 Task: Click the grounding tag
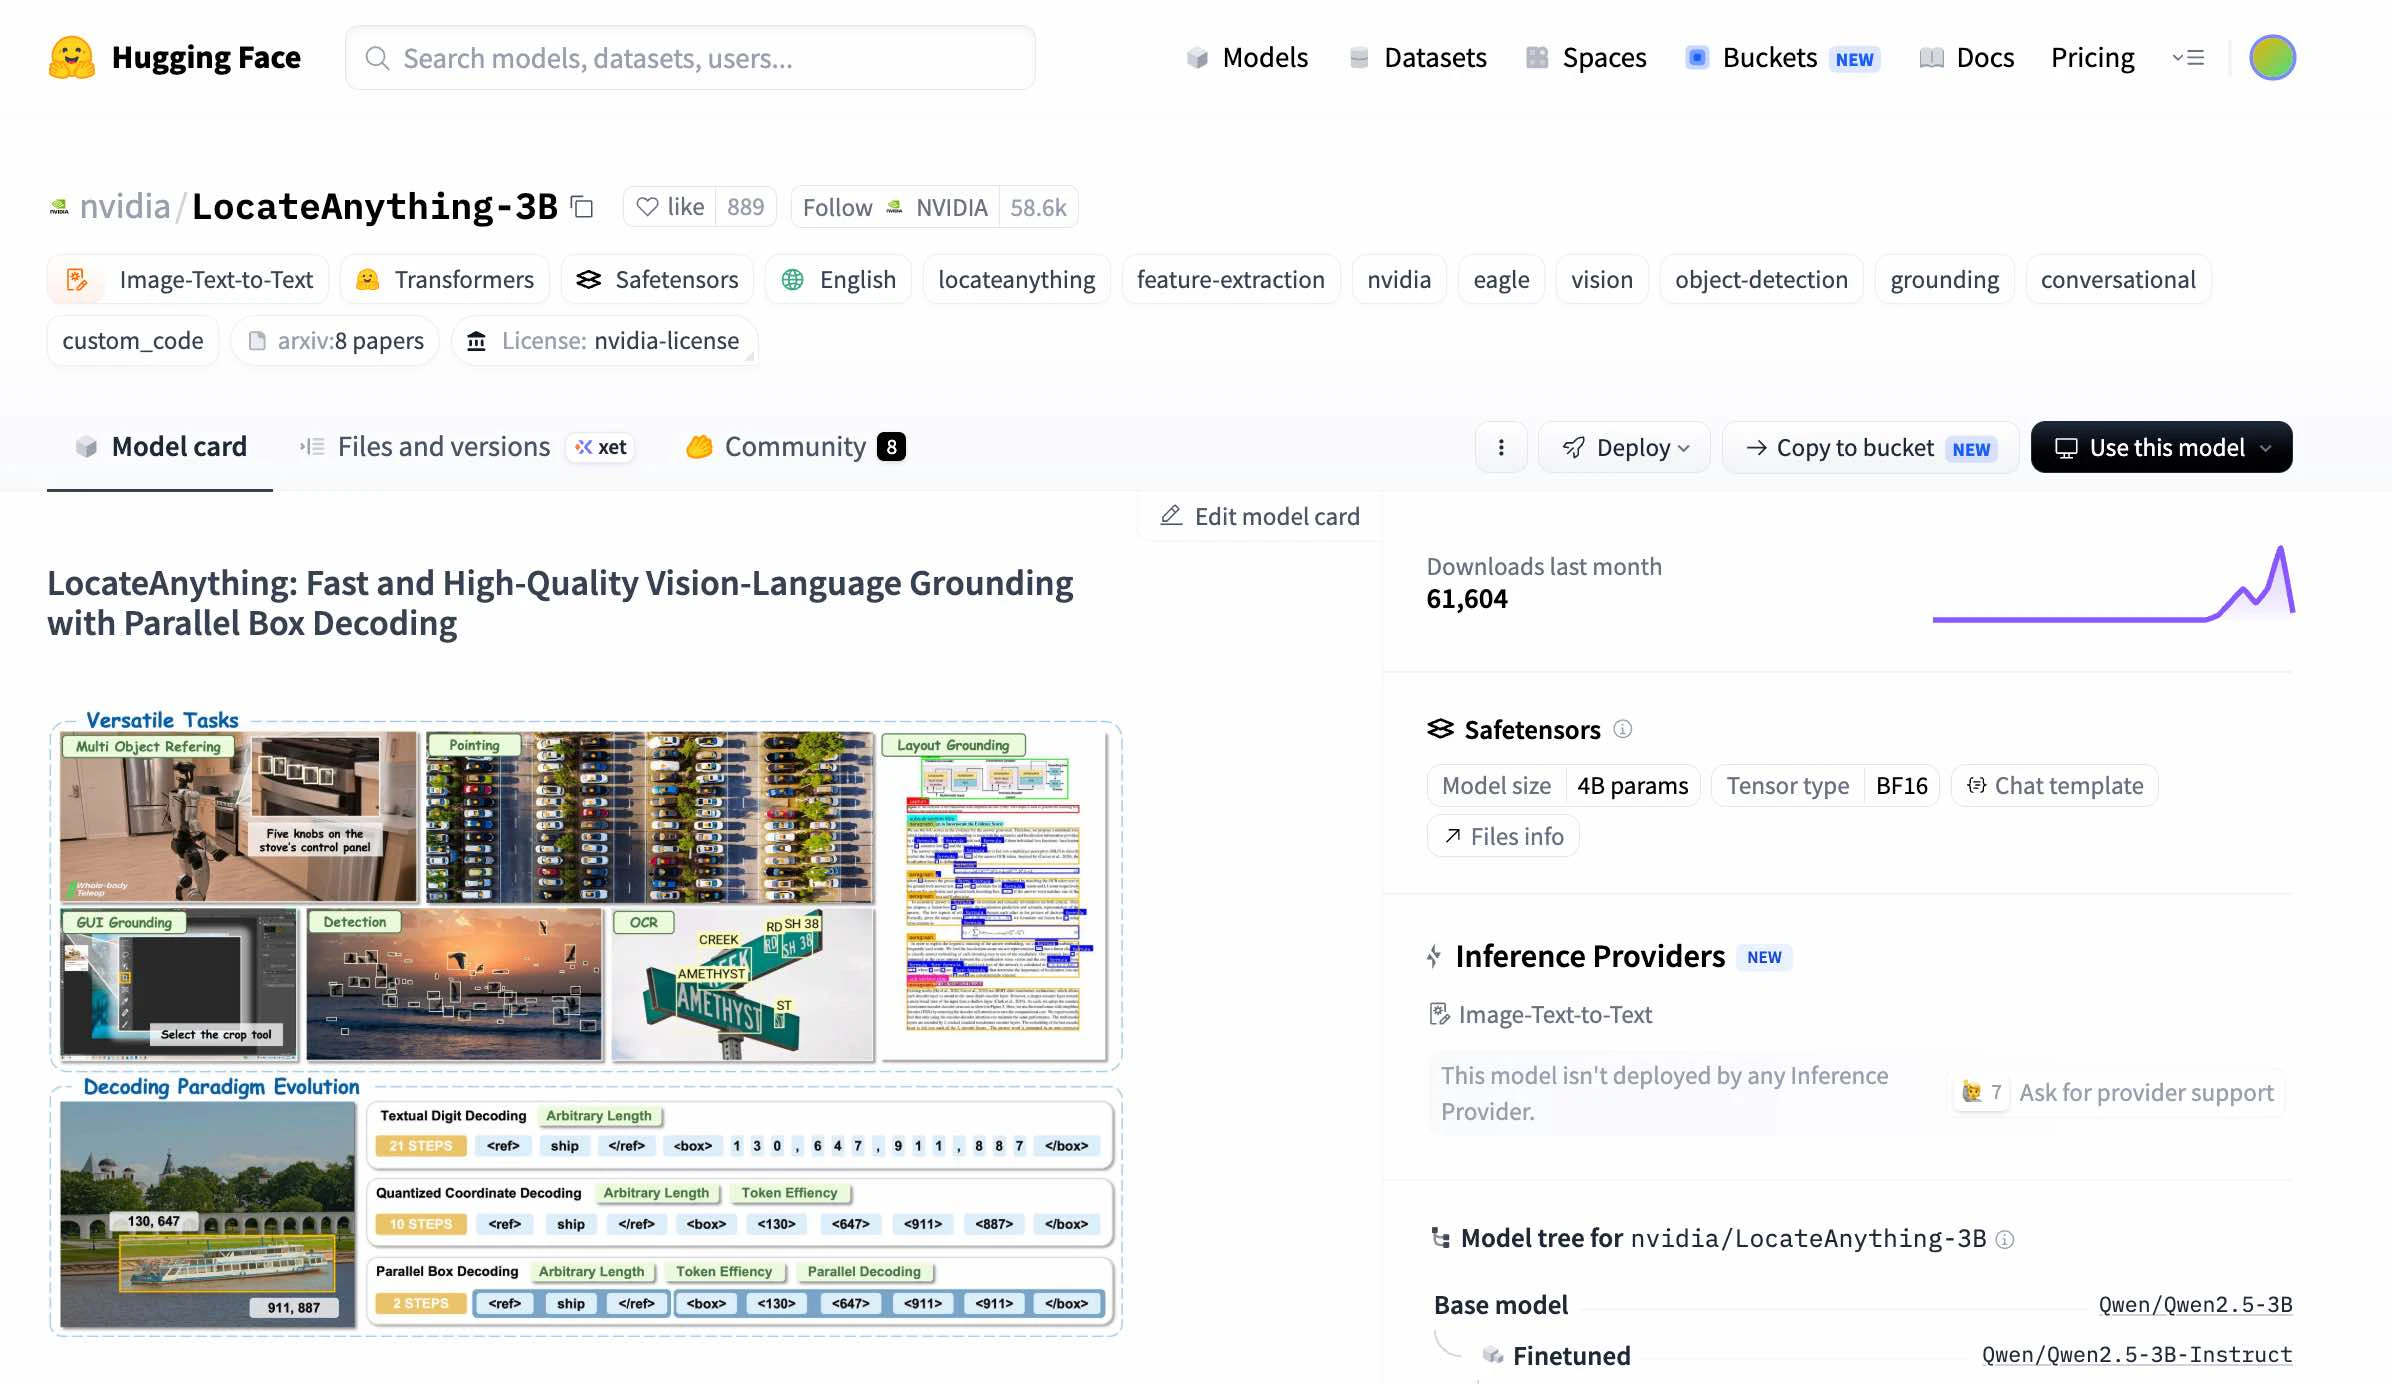pyautogui.click(x=1944, y=280)
